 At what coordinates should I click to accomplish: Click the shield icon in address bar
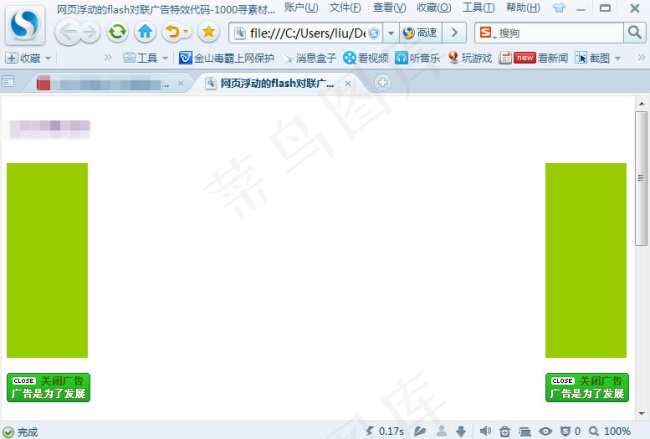(374, 33)
